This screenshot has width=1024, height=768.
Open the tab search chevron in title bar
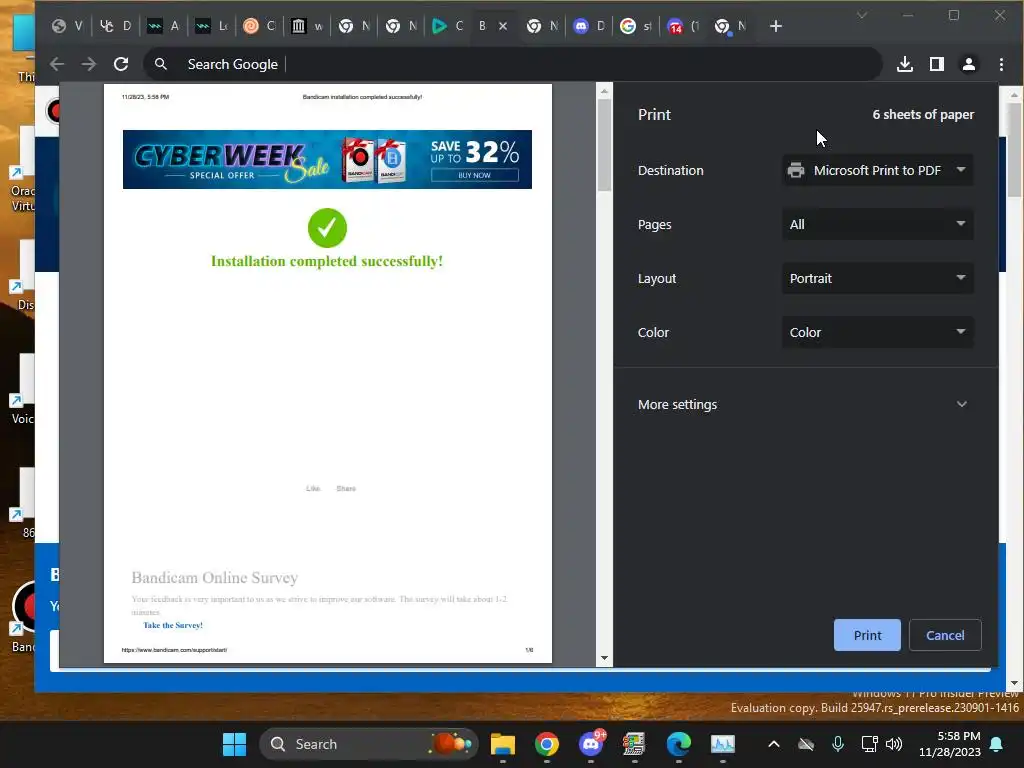(862, 15)
